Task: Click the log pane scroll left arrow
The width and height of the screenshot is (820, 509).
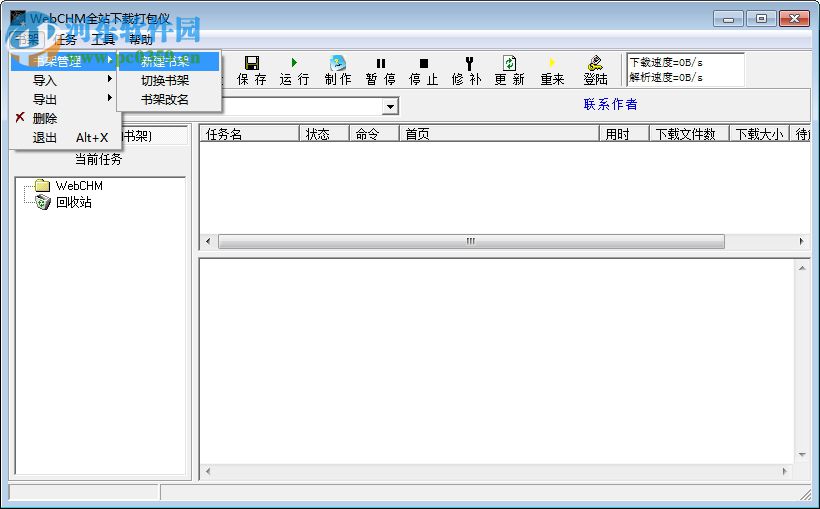Action: [x=208, y=471]
